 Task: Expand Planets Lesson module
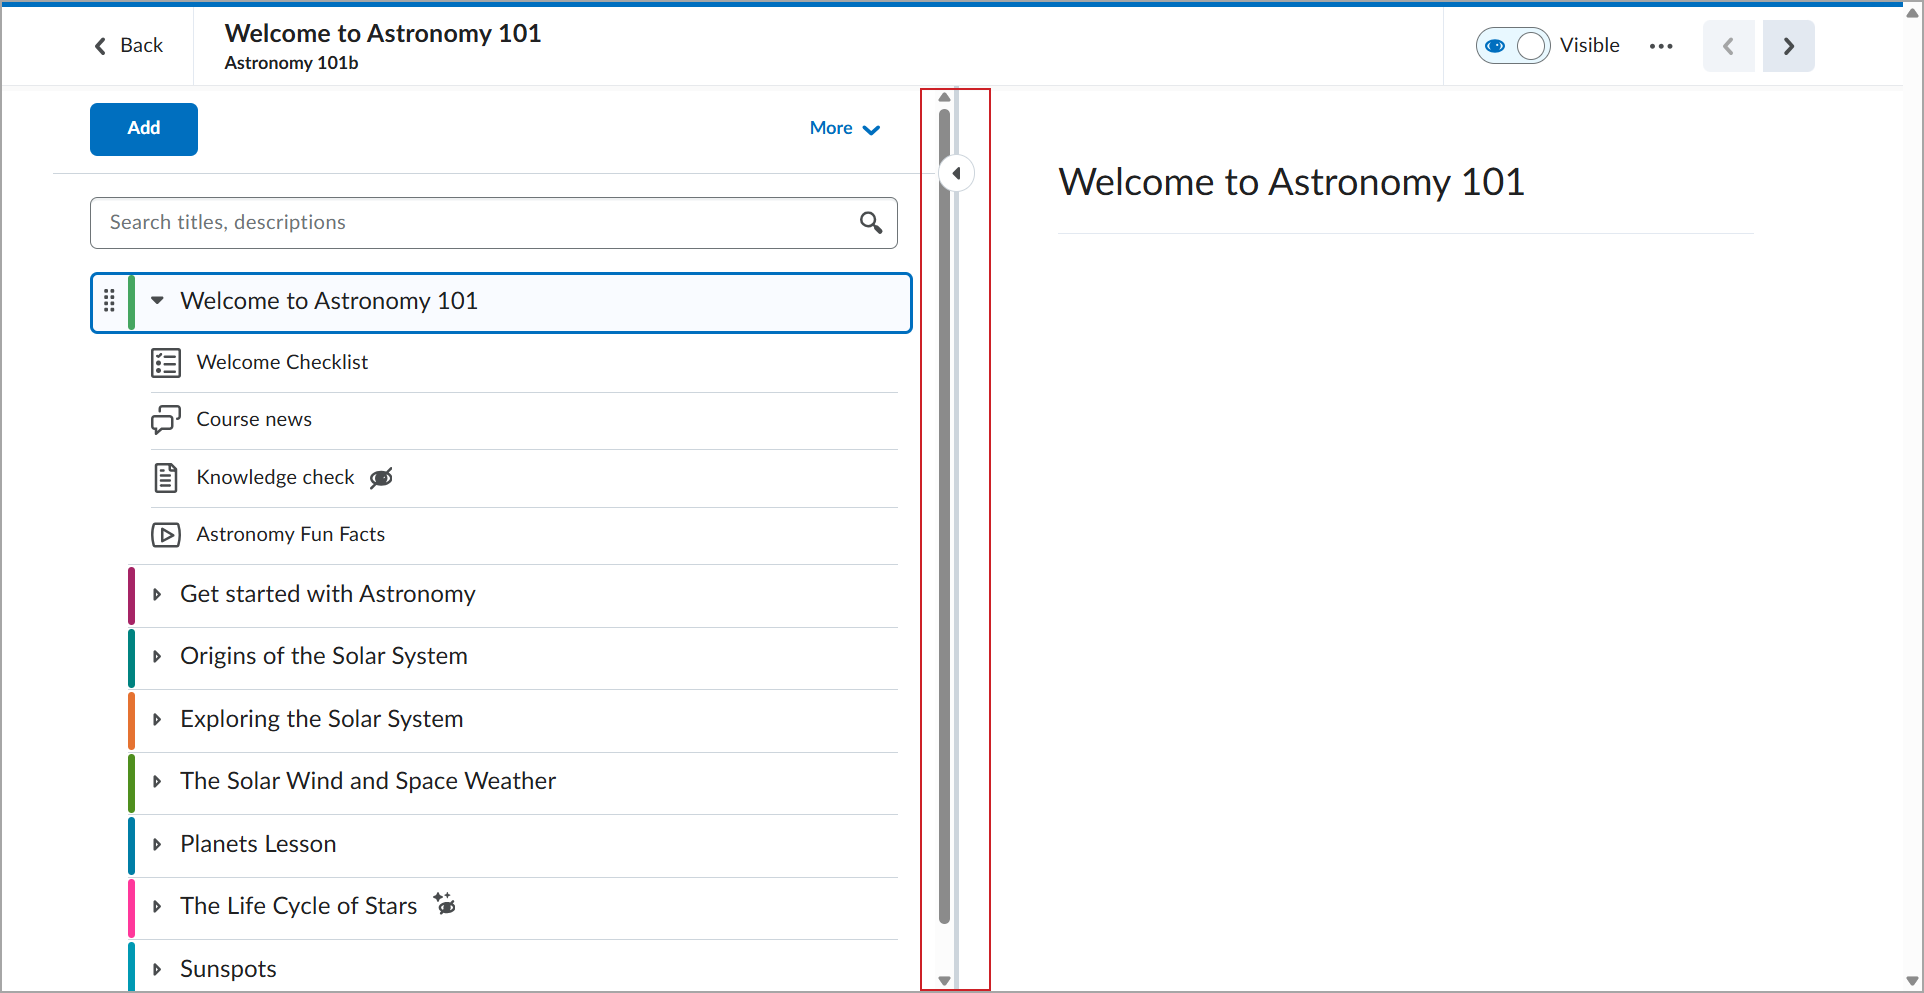tap(157, 845)
